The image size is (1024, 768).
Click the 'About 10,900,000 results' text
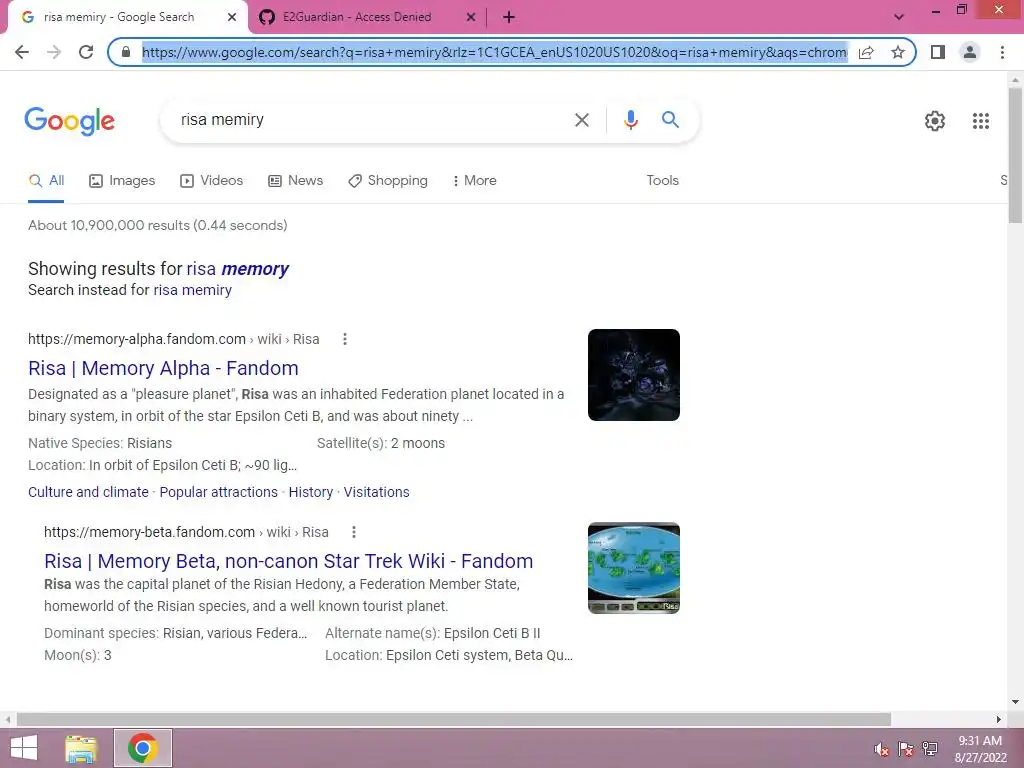tap(157, 225)
